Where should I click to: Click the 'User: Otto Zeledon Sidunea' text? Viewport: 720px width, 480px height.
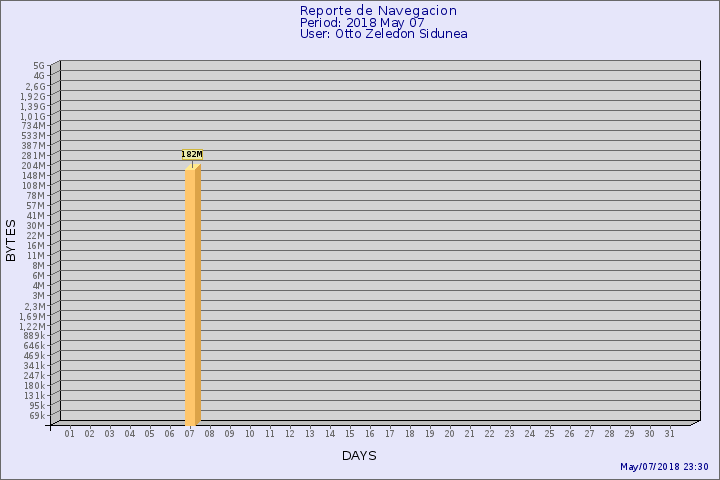(383, 34)
